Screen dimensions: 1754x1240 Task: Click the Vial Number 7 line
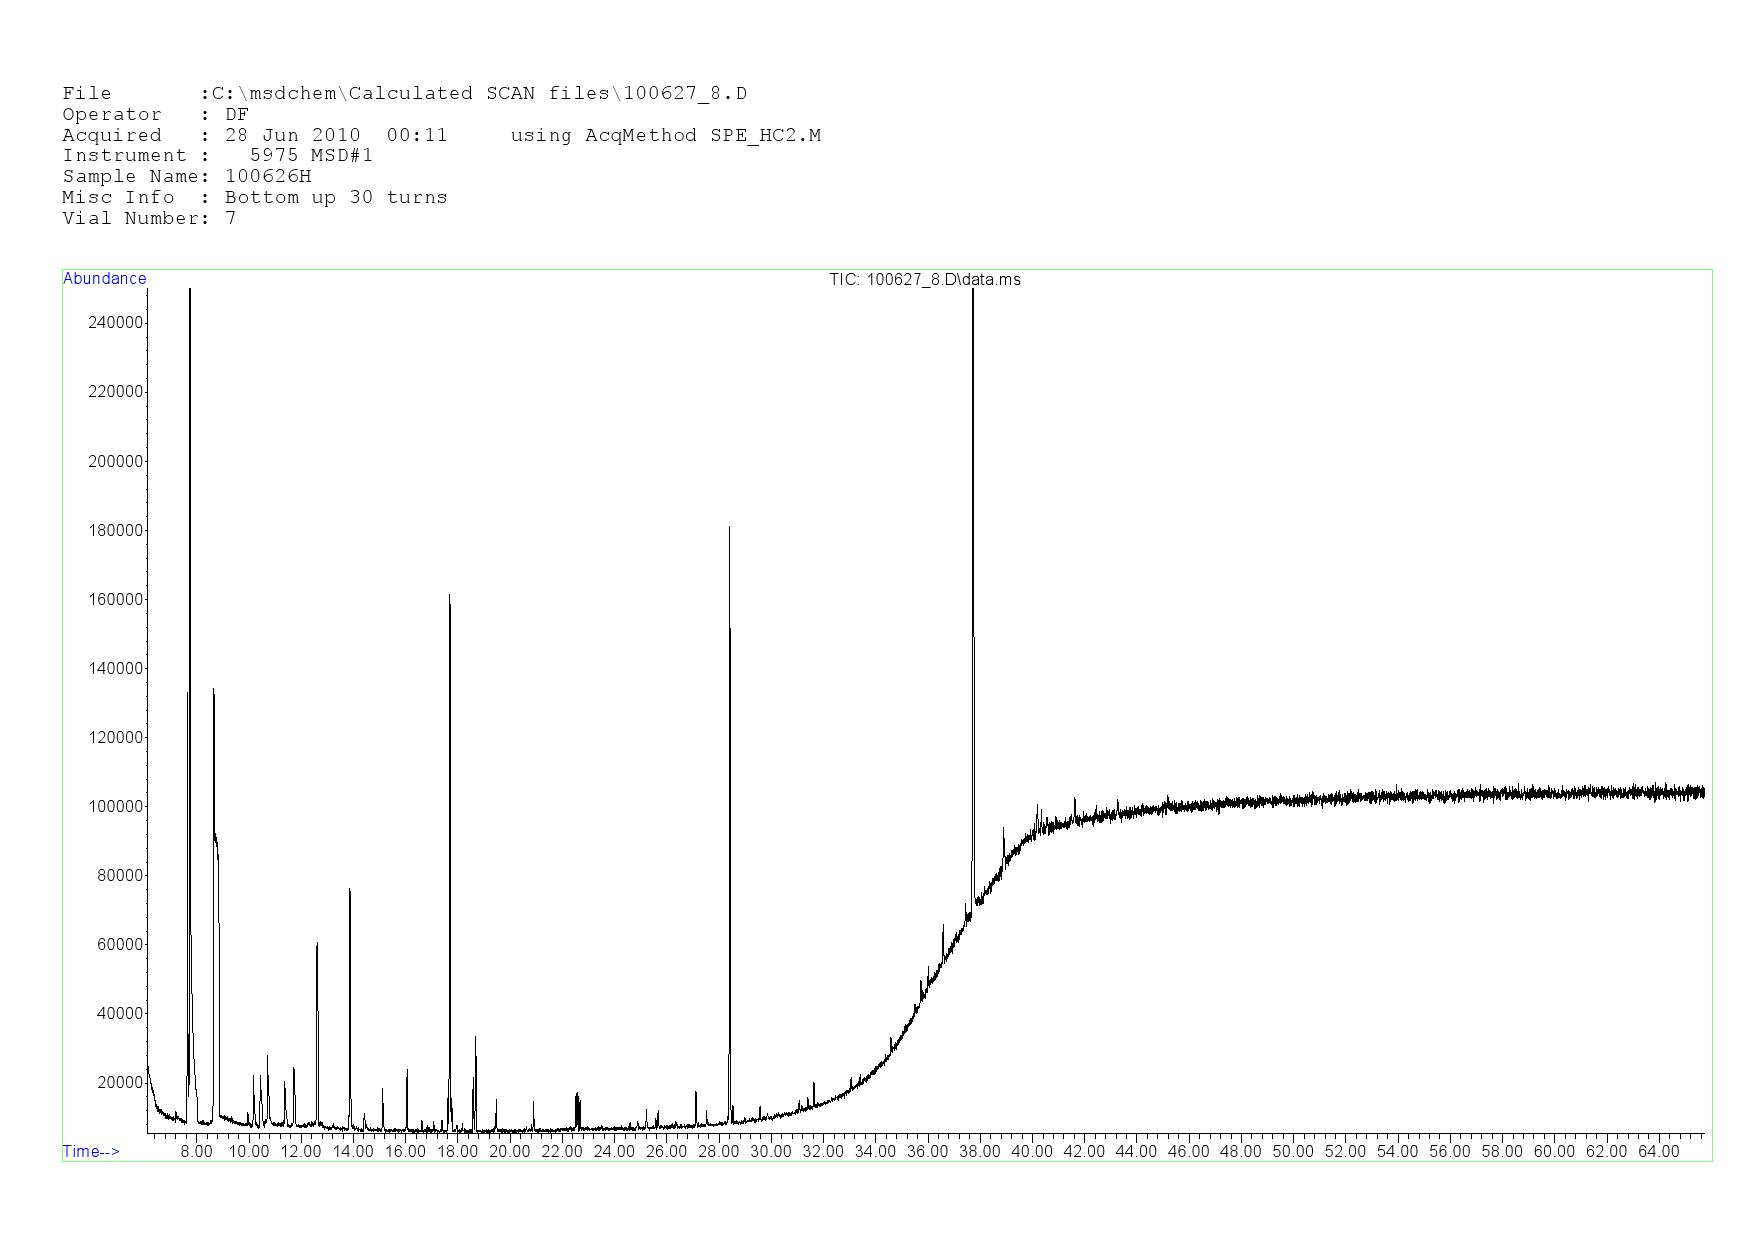click(x=149, y=219)
